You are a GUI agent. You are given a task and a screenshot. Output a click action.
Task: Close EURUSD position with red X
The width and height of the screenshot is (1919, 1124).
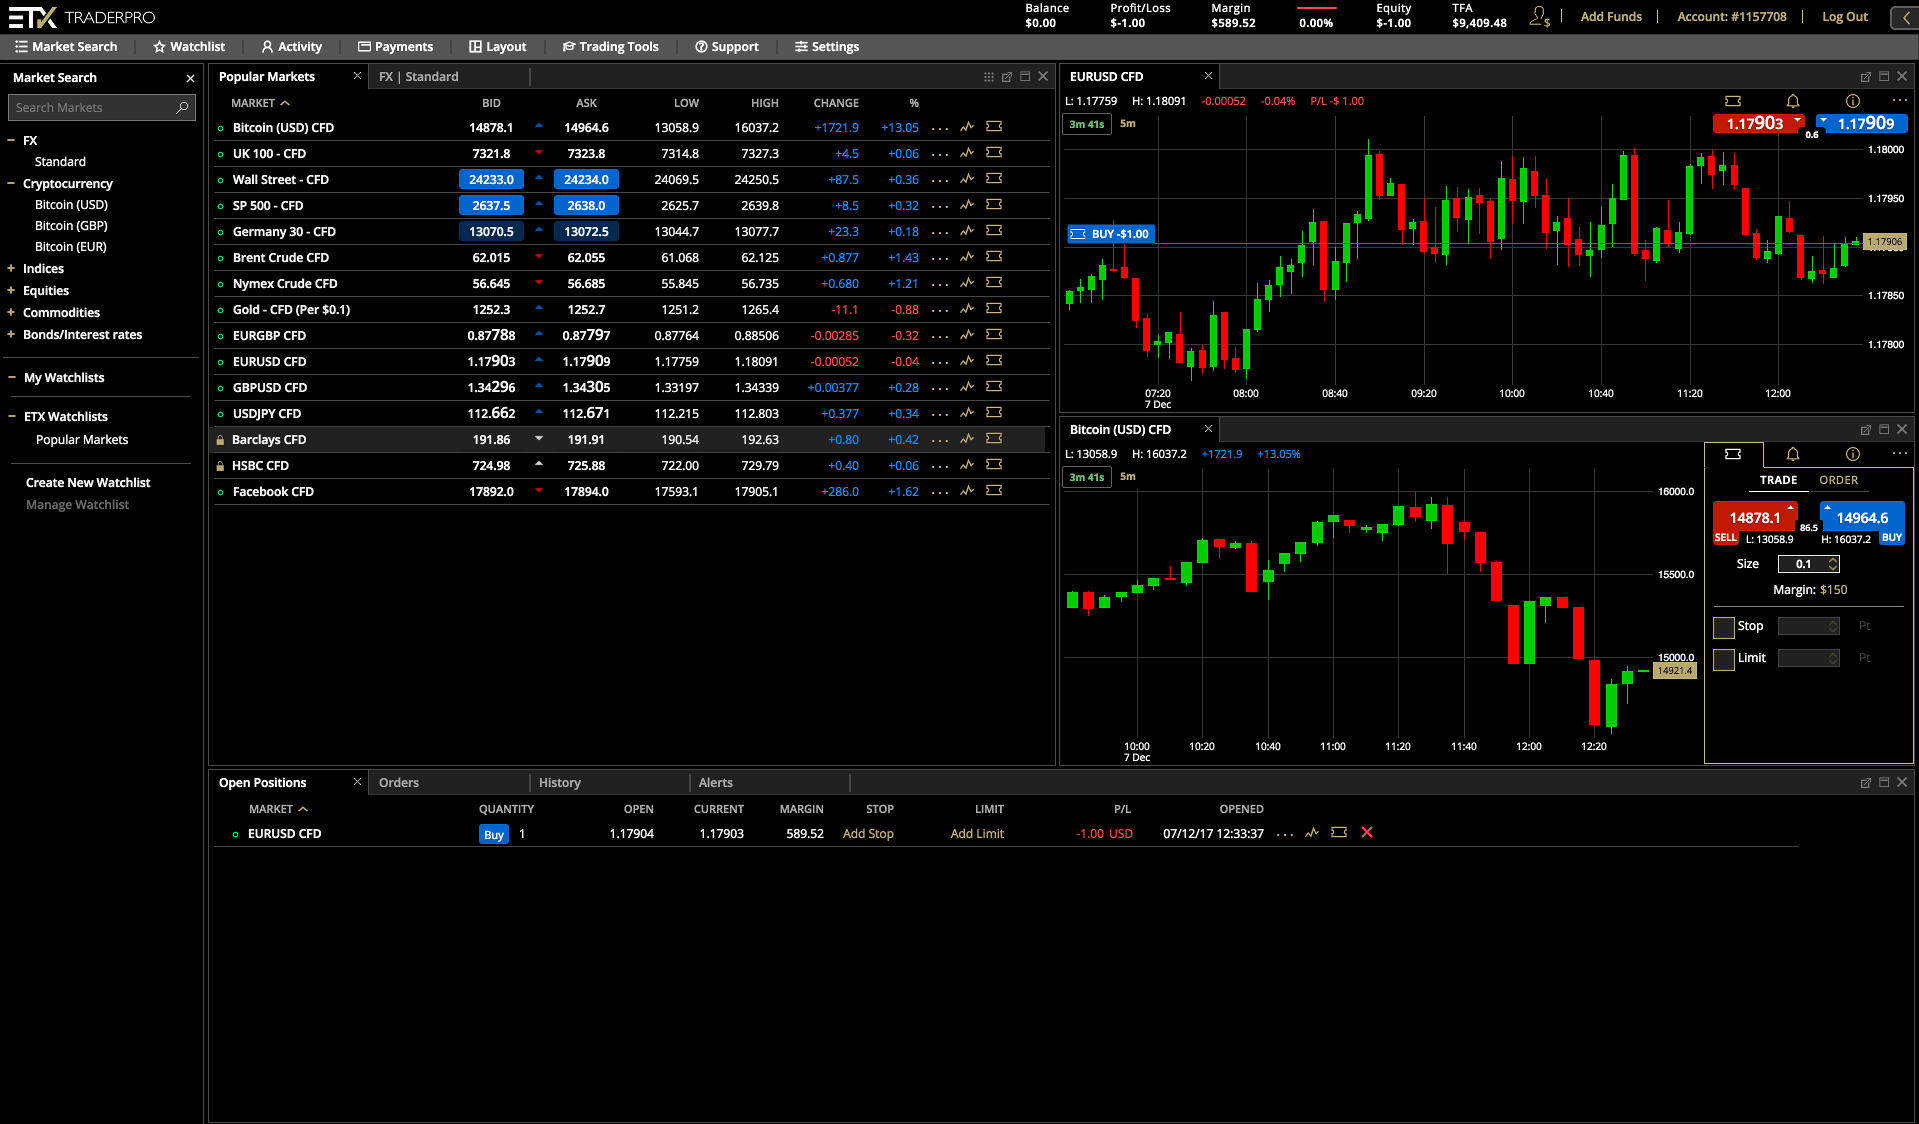pos(1367,833)
